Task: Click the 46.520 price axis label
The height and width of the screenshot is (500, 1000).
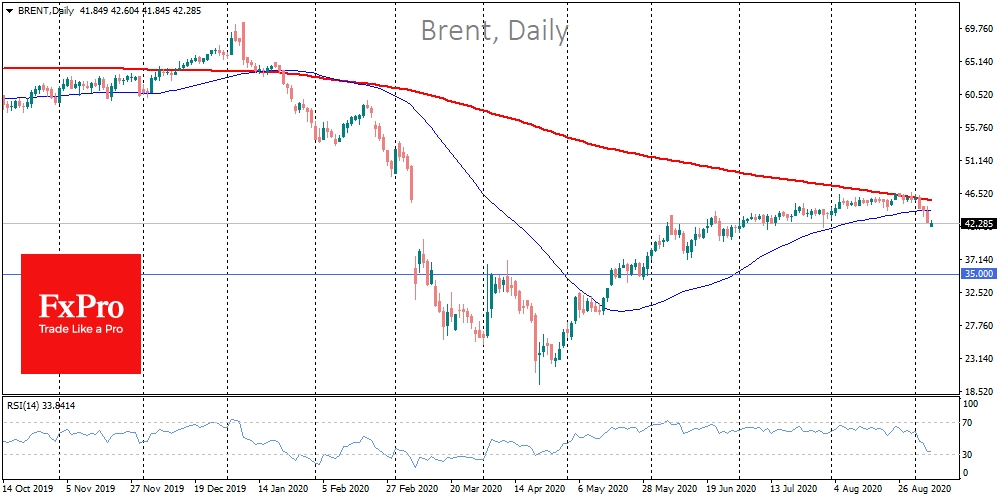Action: (x=977, y=193)
